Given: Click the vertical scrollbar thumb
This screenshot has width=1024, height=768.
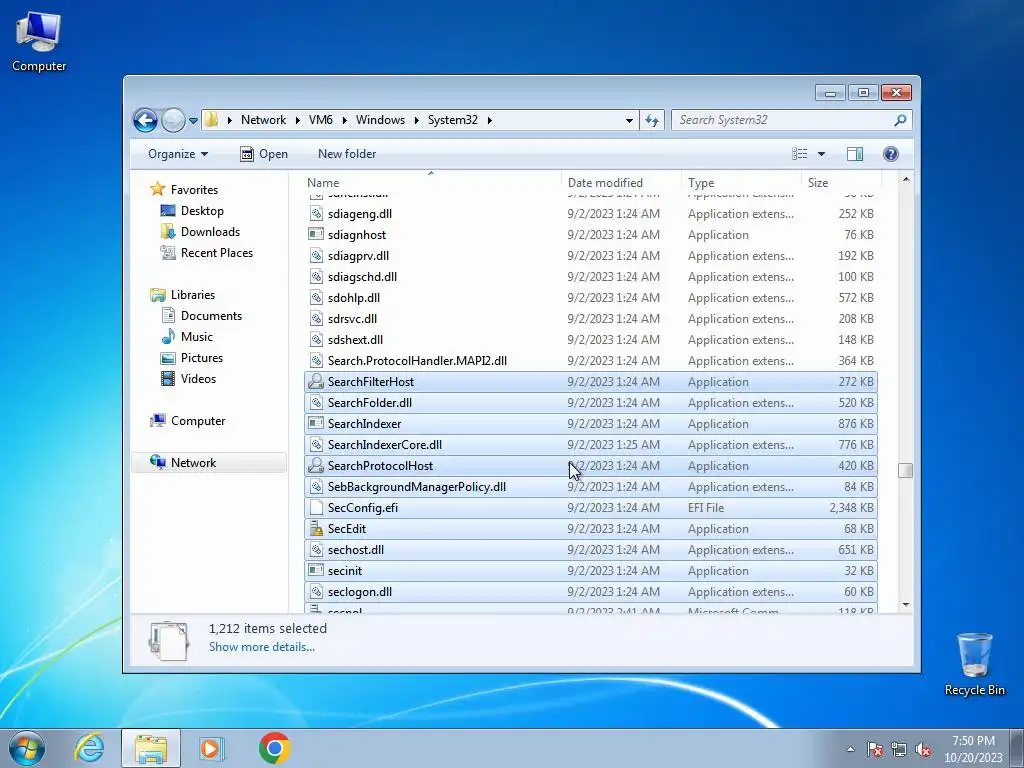Looking at the screenshot, I should click(x=905, y=470).
